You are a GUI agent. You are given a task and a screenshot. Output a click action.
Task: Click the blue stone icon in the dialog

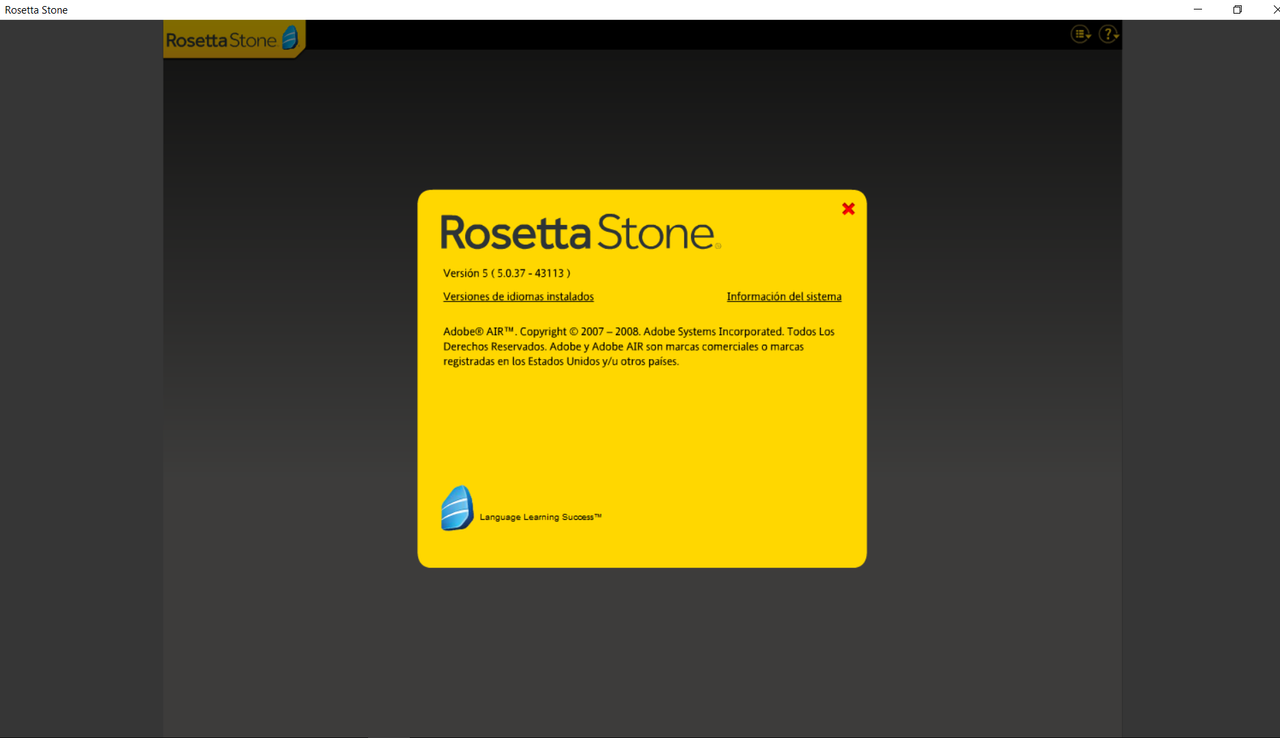tap(457, 508)
